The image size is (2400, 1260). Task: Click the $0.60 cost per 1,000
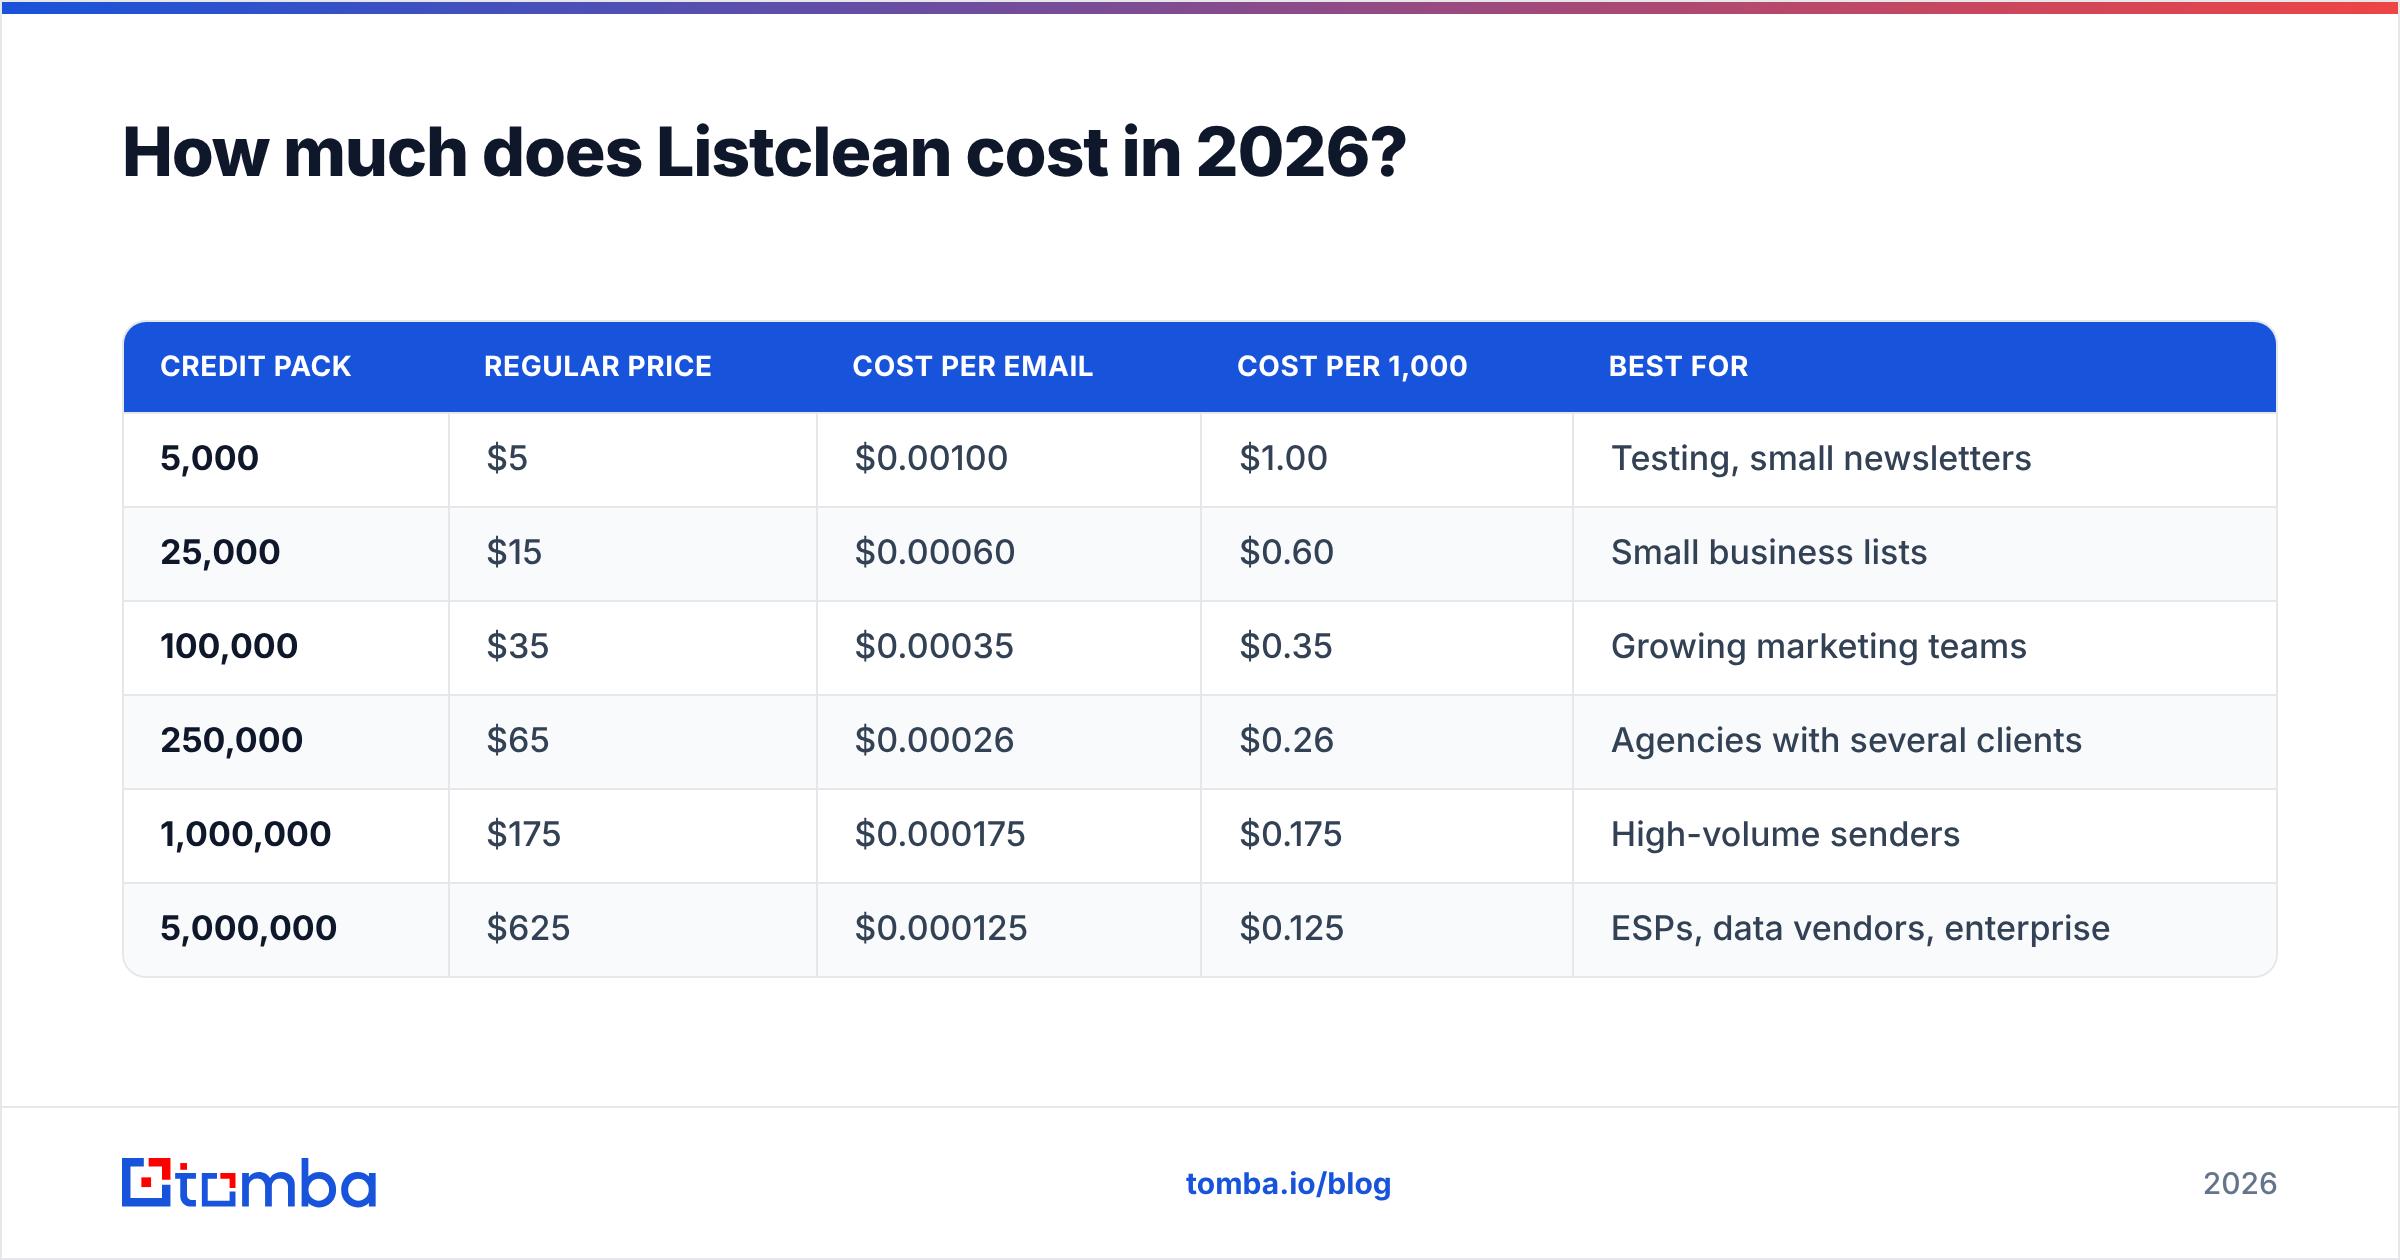click(x=1287, y=552)
